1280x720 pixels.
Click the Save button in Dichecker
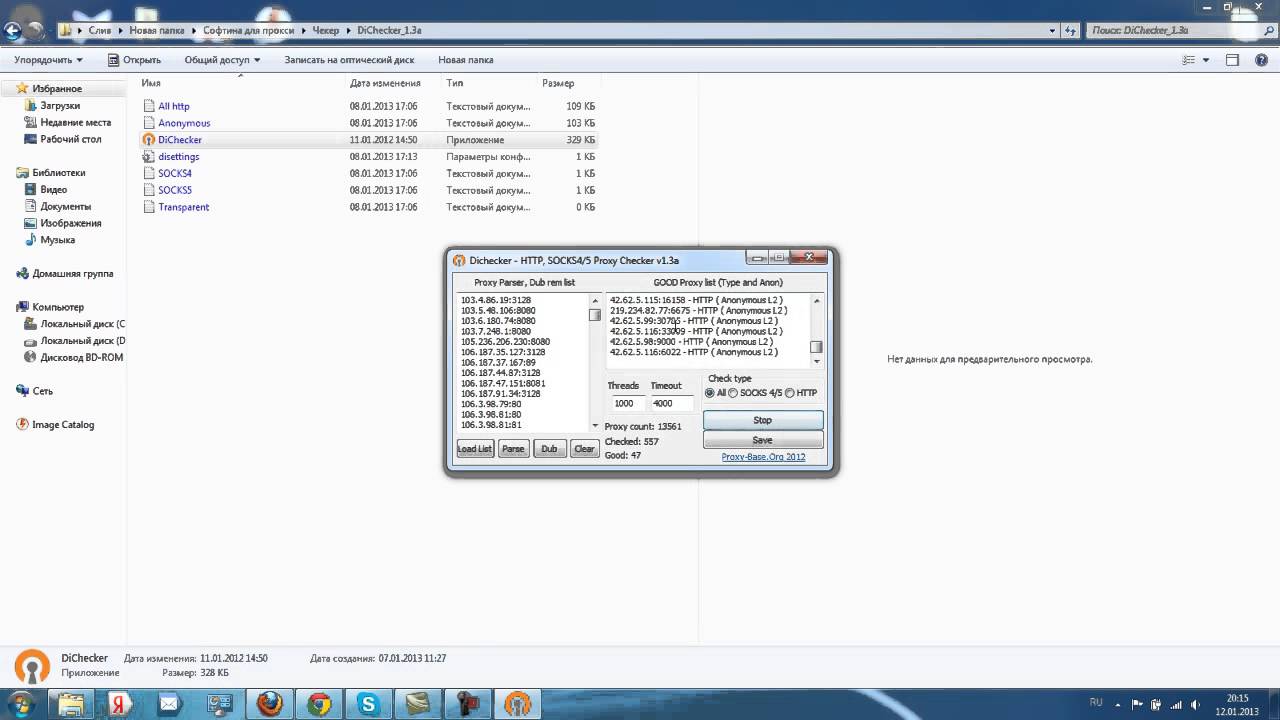click(x=763, y=440)
